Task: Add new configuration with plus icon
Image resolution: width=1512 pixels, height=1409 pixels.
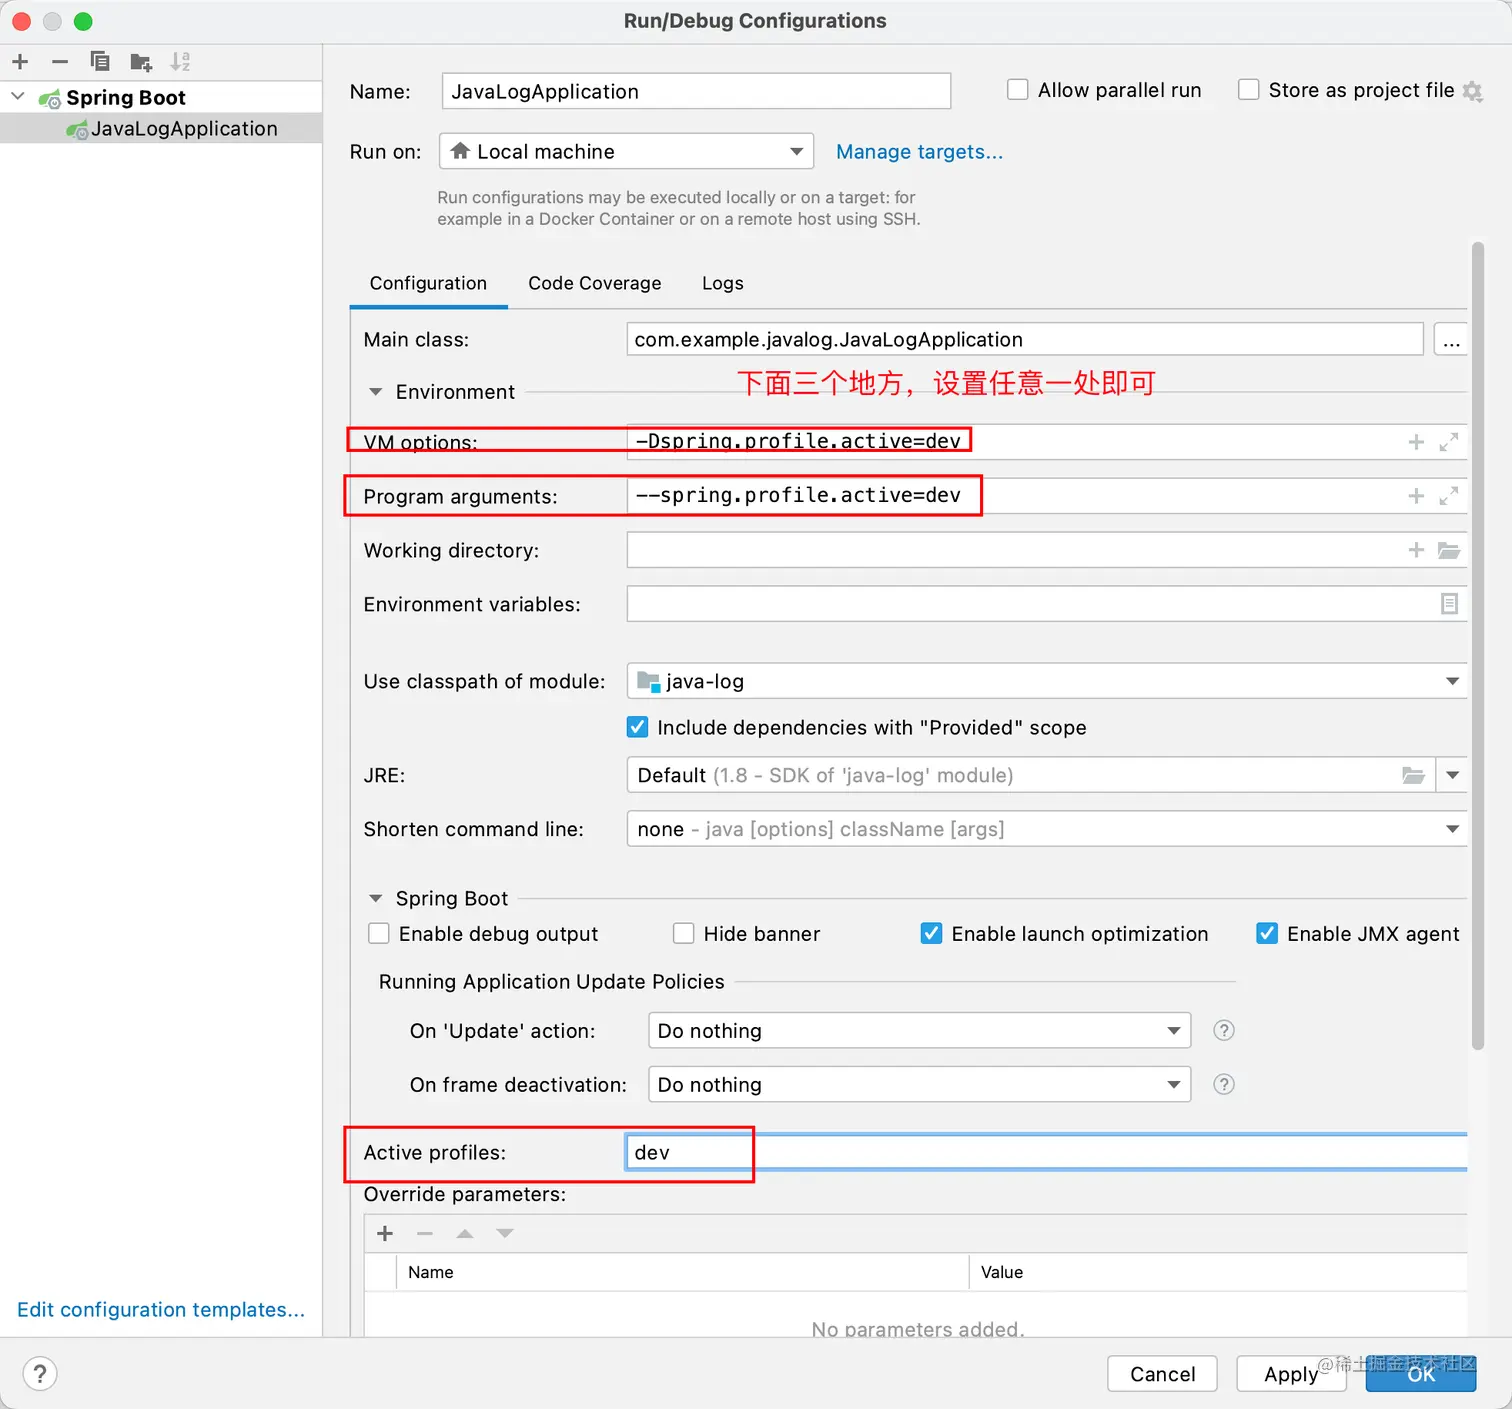Action: [20, 62]
